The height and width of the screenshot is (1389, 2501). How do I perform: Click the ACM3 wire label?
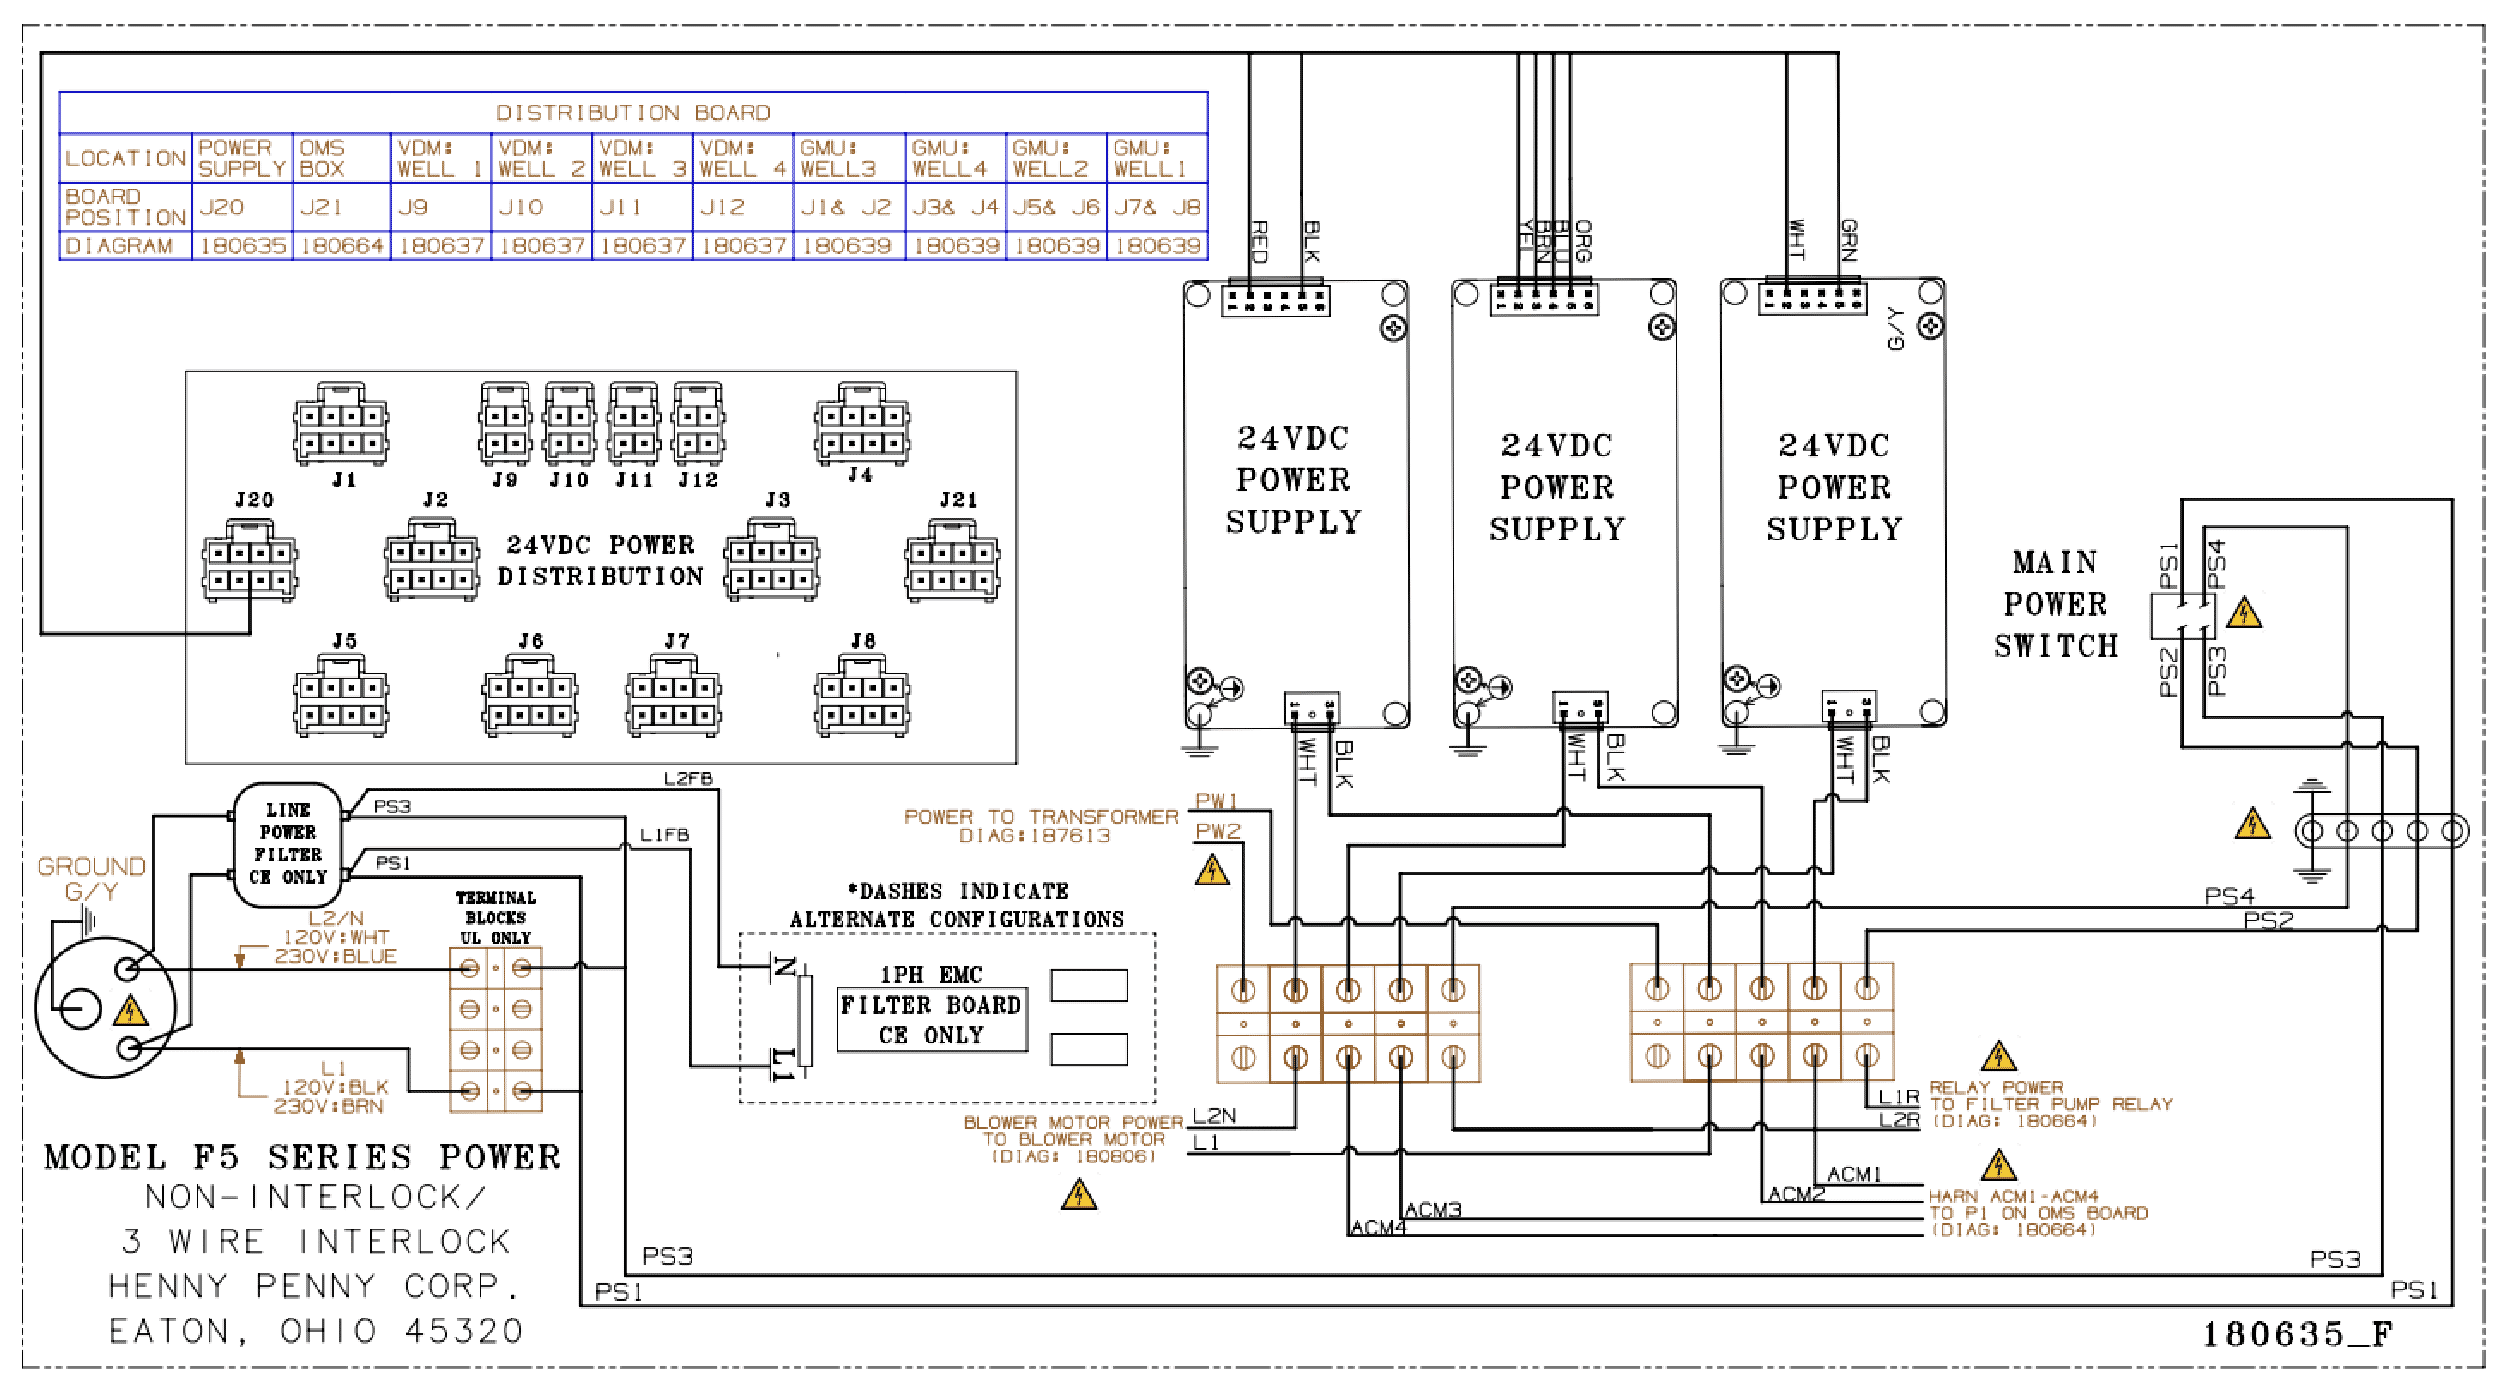(x=1433, y=1210)
